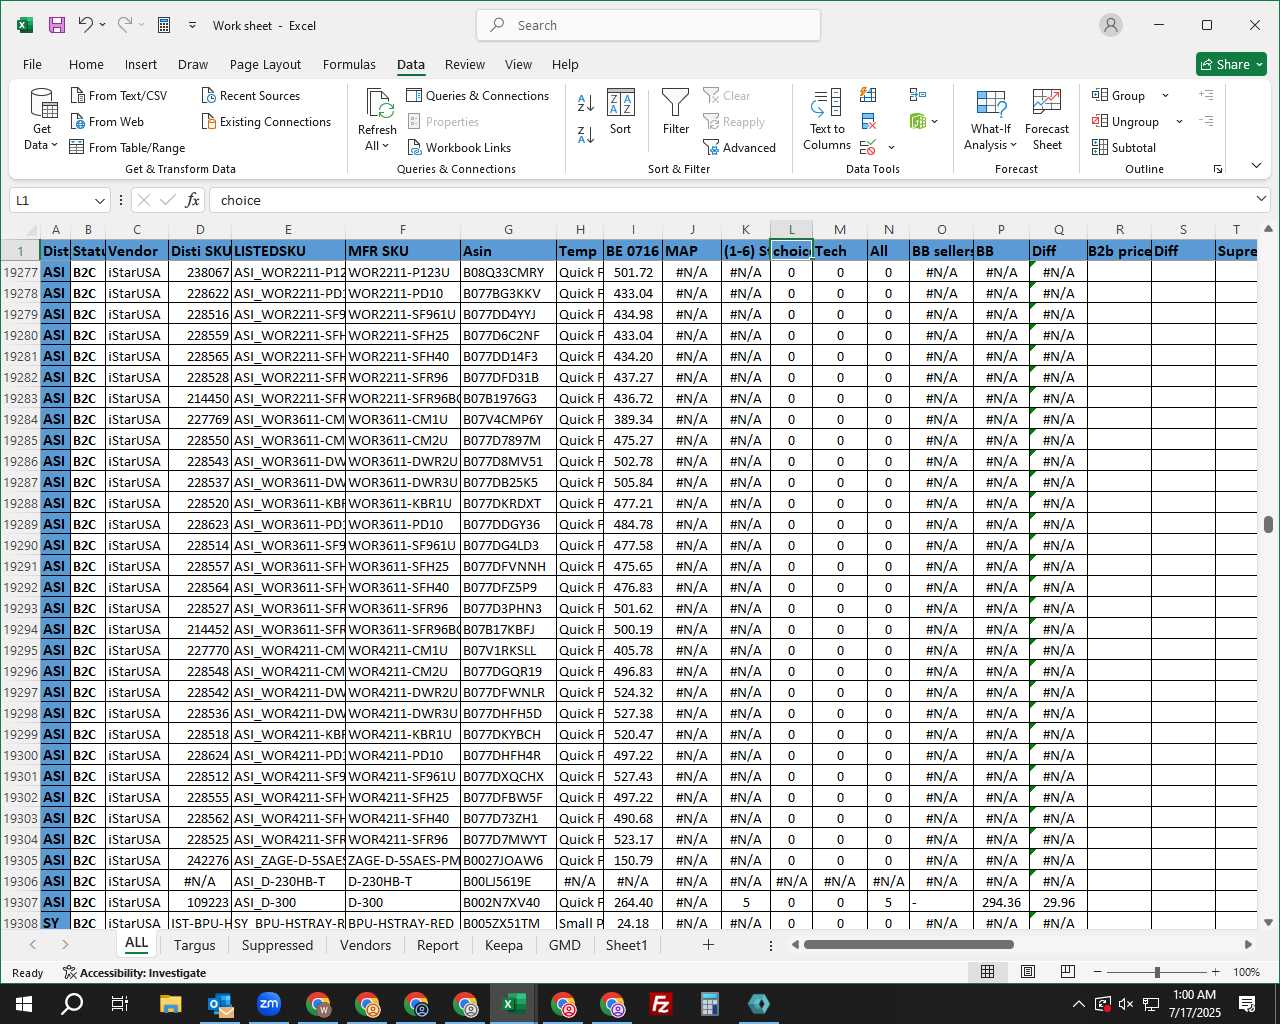
Task: Toggle the Filter funnel
Action: click(x=676, y=112)
